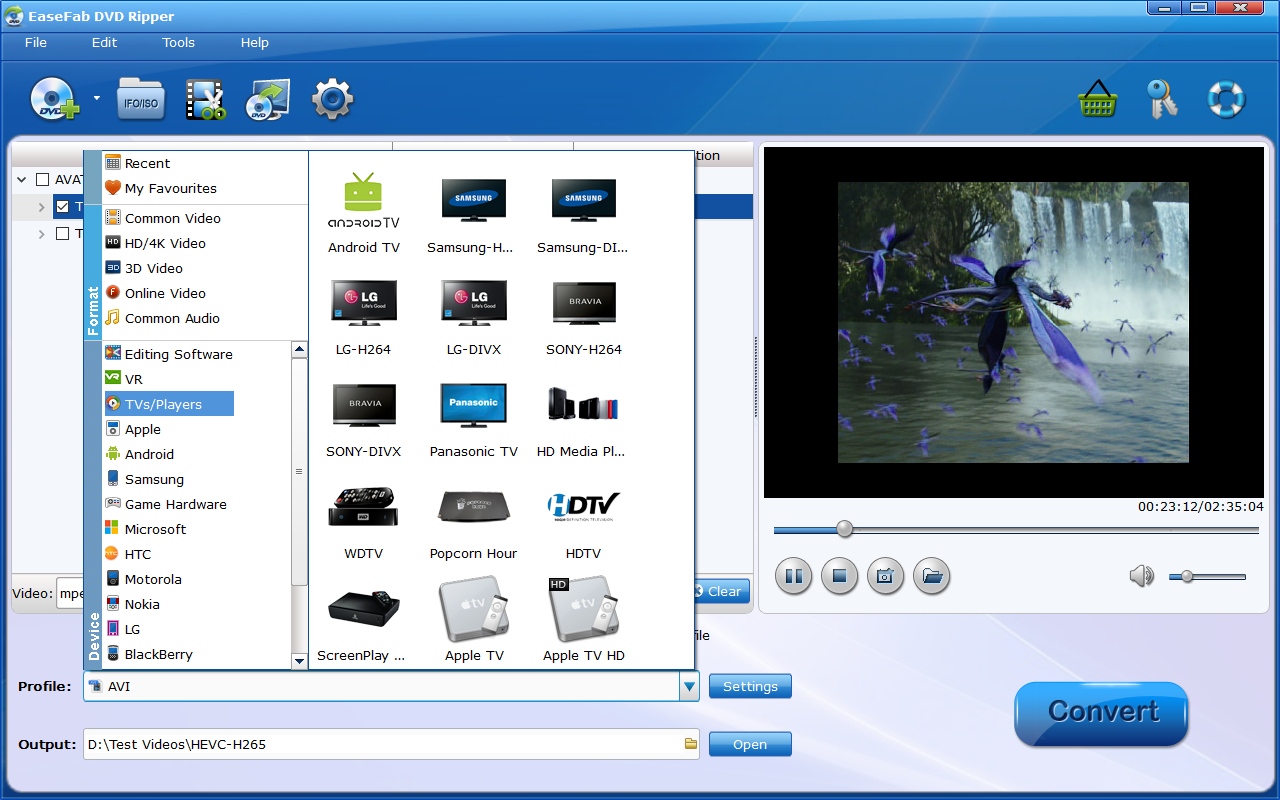Uncheck the selected title checkbox

click(63, 207)
